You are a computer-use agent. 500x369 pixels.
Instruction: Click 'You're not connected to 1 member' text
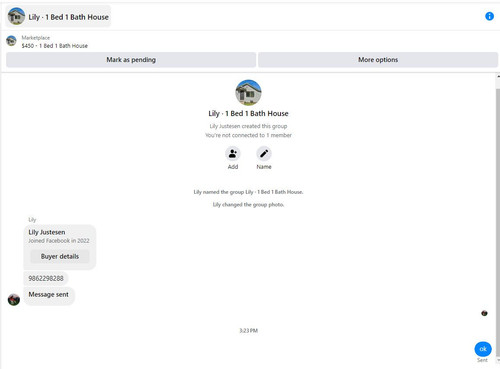click(x=248, y=135)
